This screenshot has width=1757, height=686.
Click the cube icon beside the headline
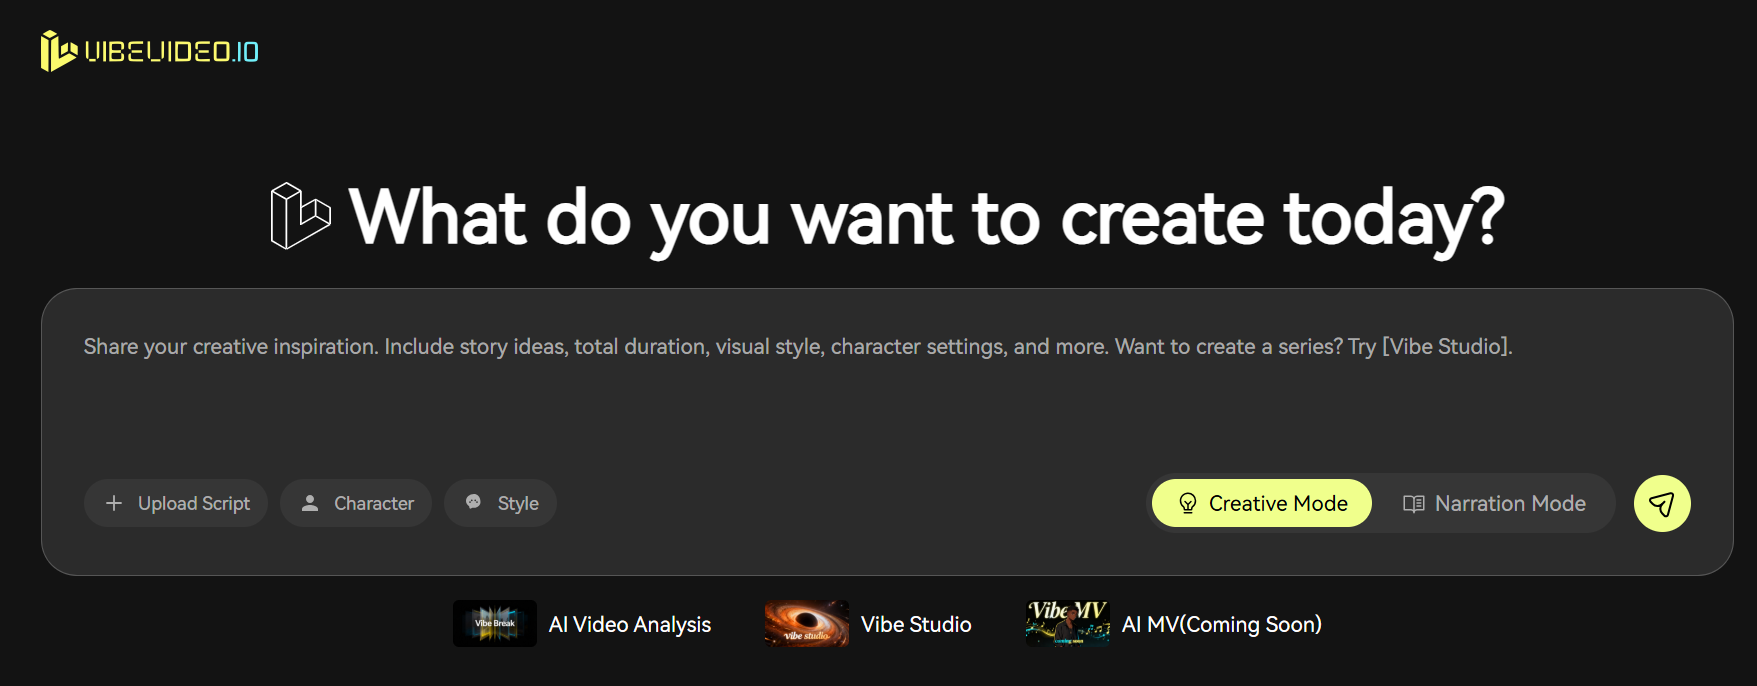tap(300, 216)
